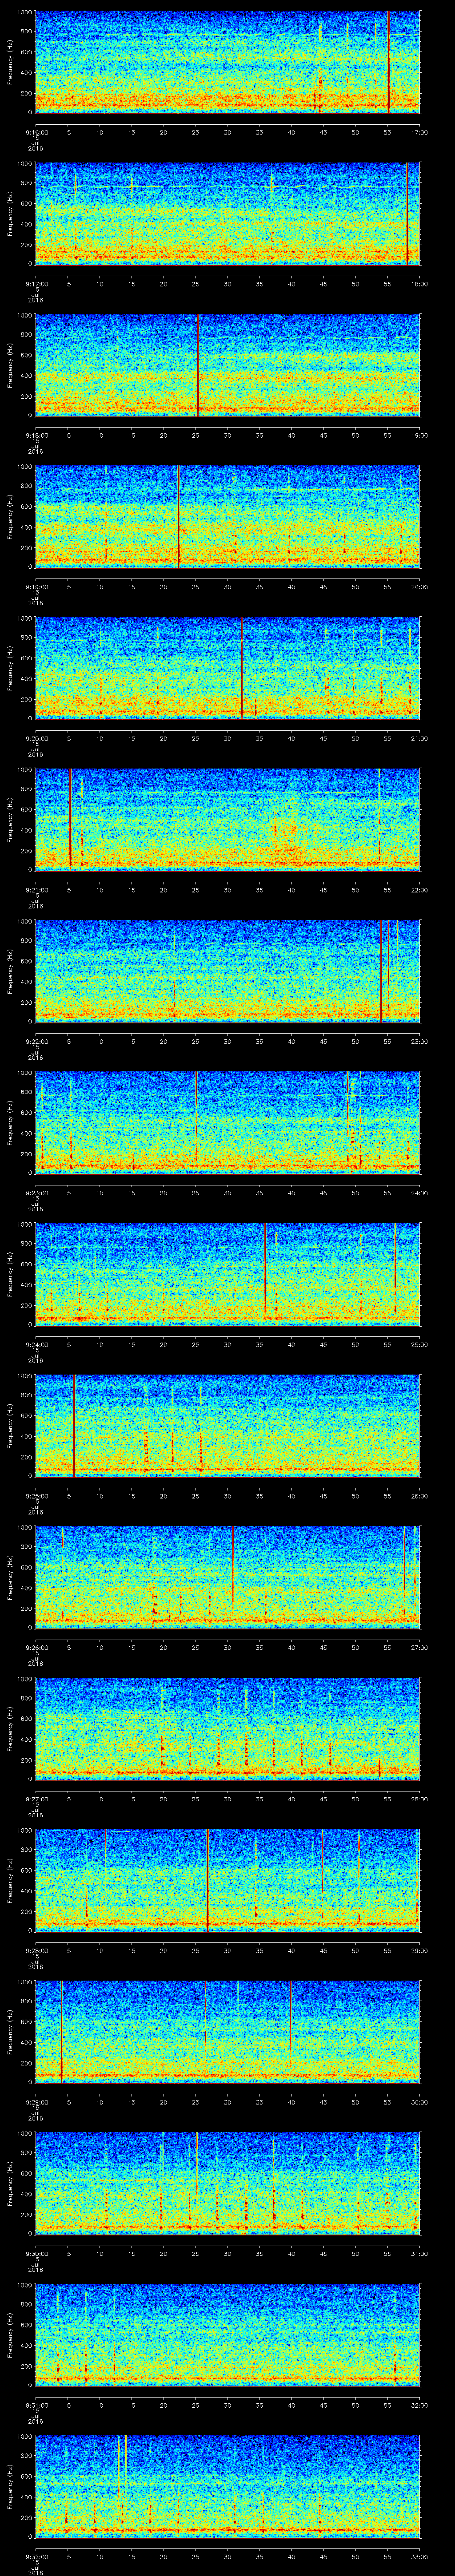Click the red vertical spike near 58 seconds in 9:17 panel
This screenshot has width=455, height=2576.
(x=407, y=213)
